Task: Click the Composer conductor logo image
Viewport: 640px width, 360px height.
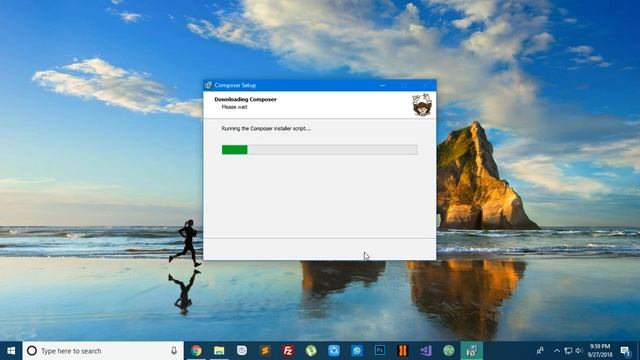Action: (421, 105)
